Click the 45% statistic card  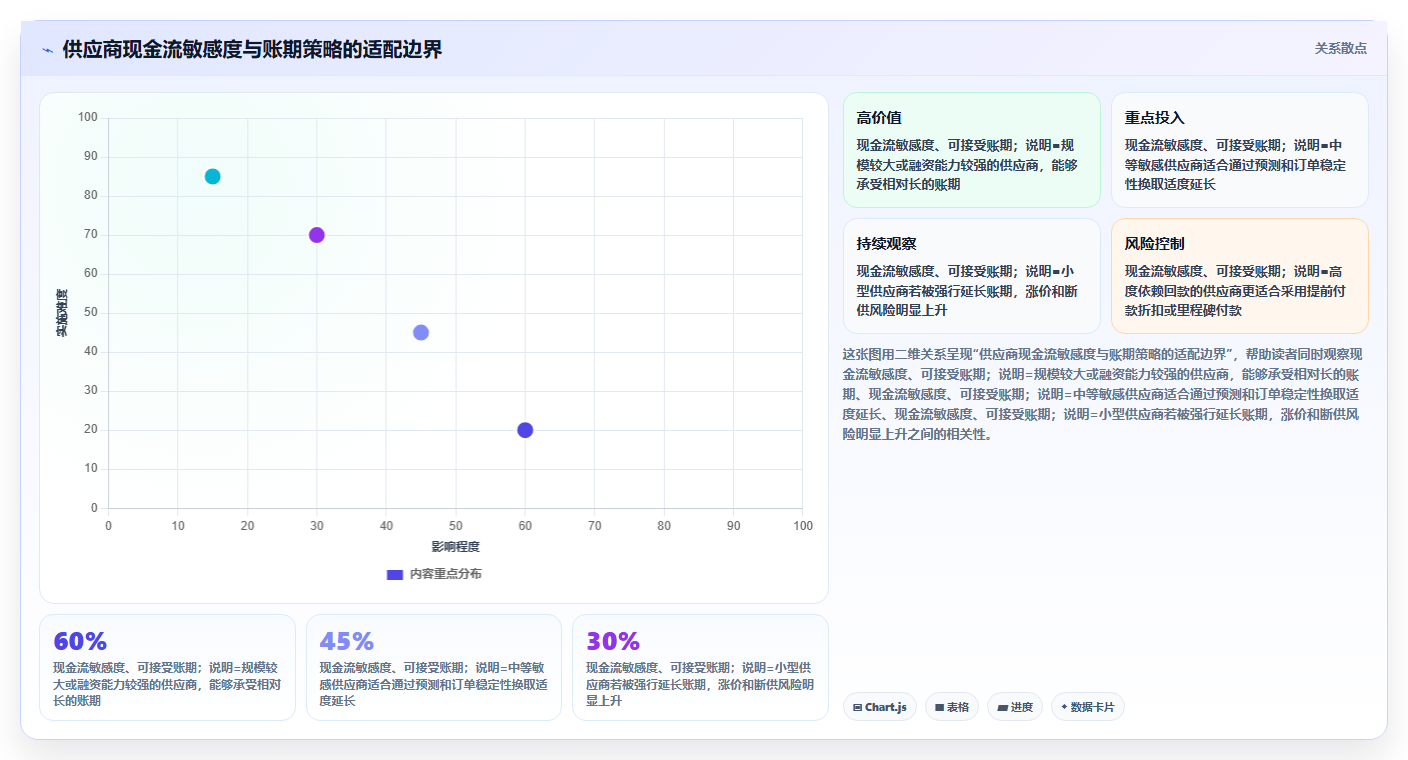point(434,667)
